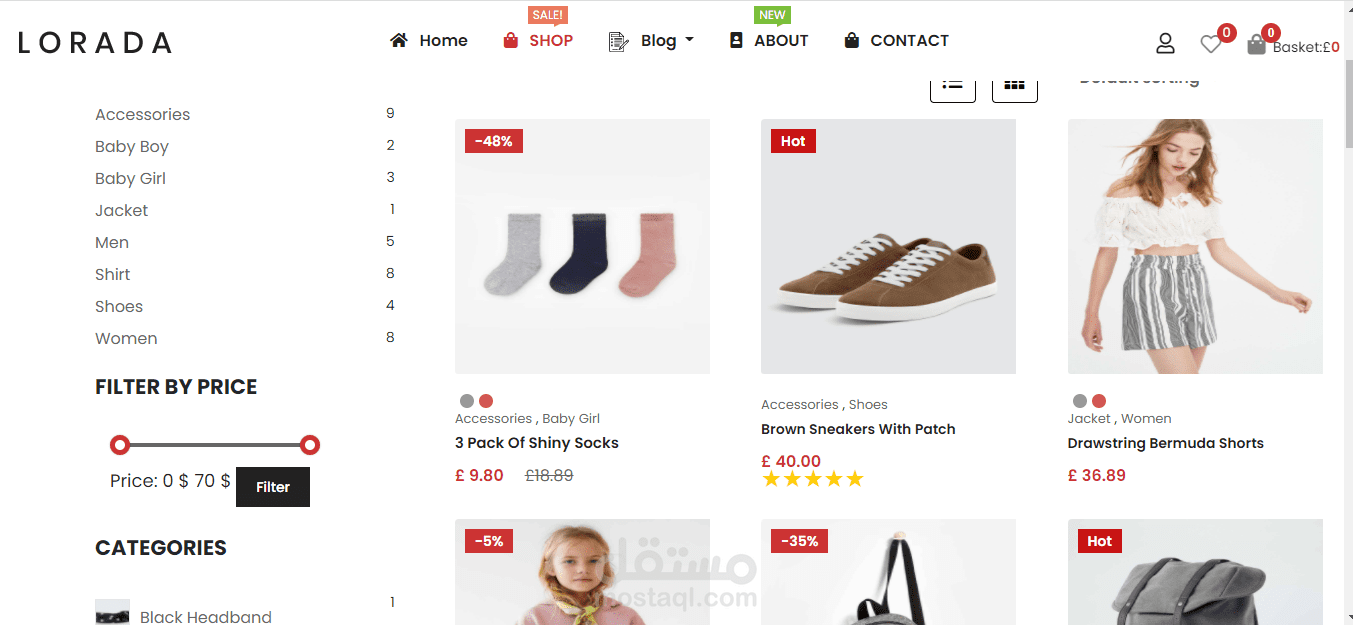The height and width of the screenshot is (625, 1353).
Task: Open the shopping basket icon
Action: [x=1257, y=44]
